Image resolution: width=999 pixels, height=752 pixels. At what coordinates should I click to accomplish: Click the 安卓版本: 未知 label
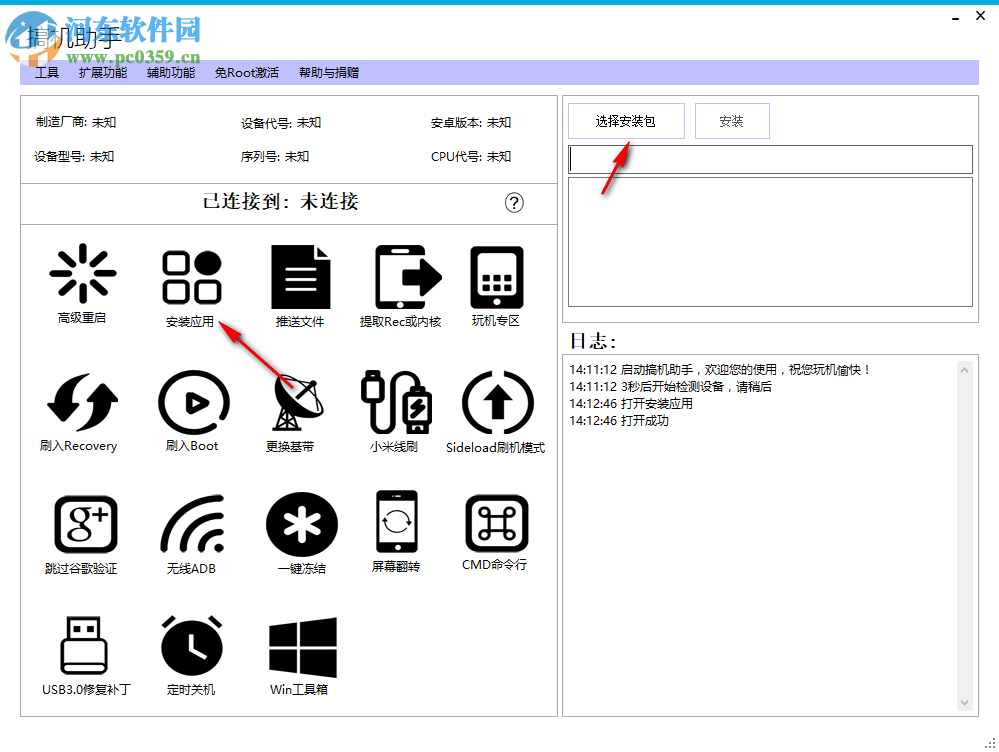pos(471,123)
